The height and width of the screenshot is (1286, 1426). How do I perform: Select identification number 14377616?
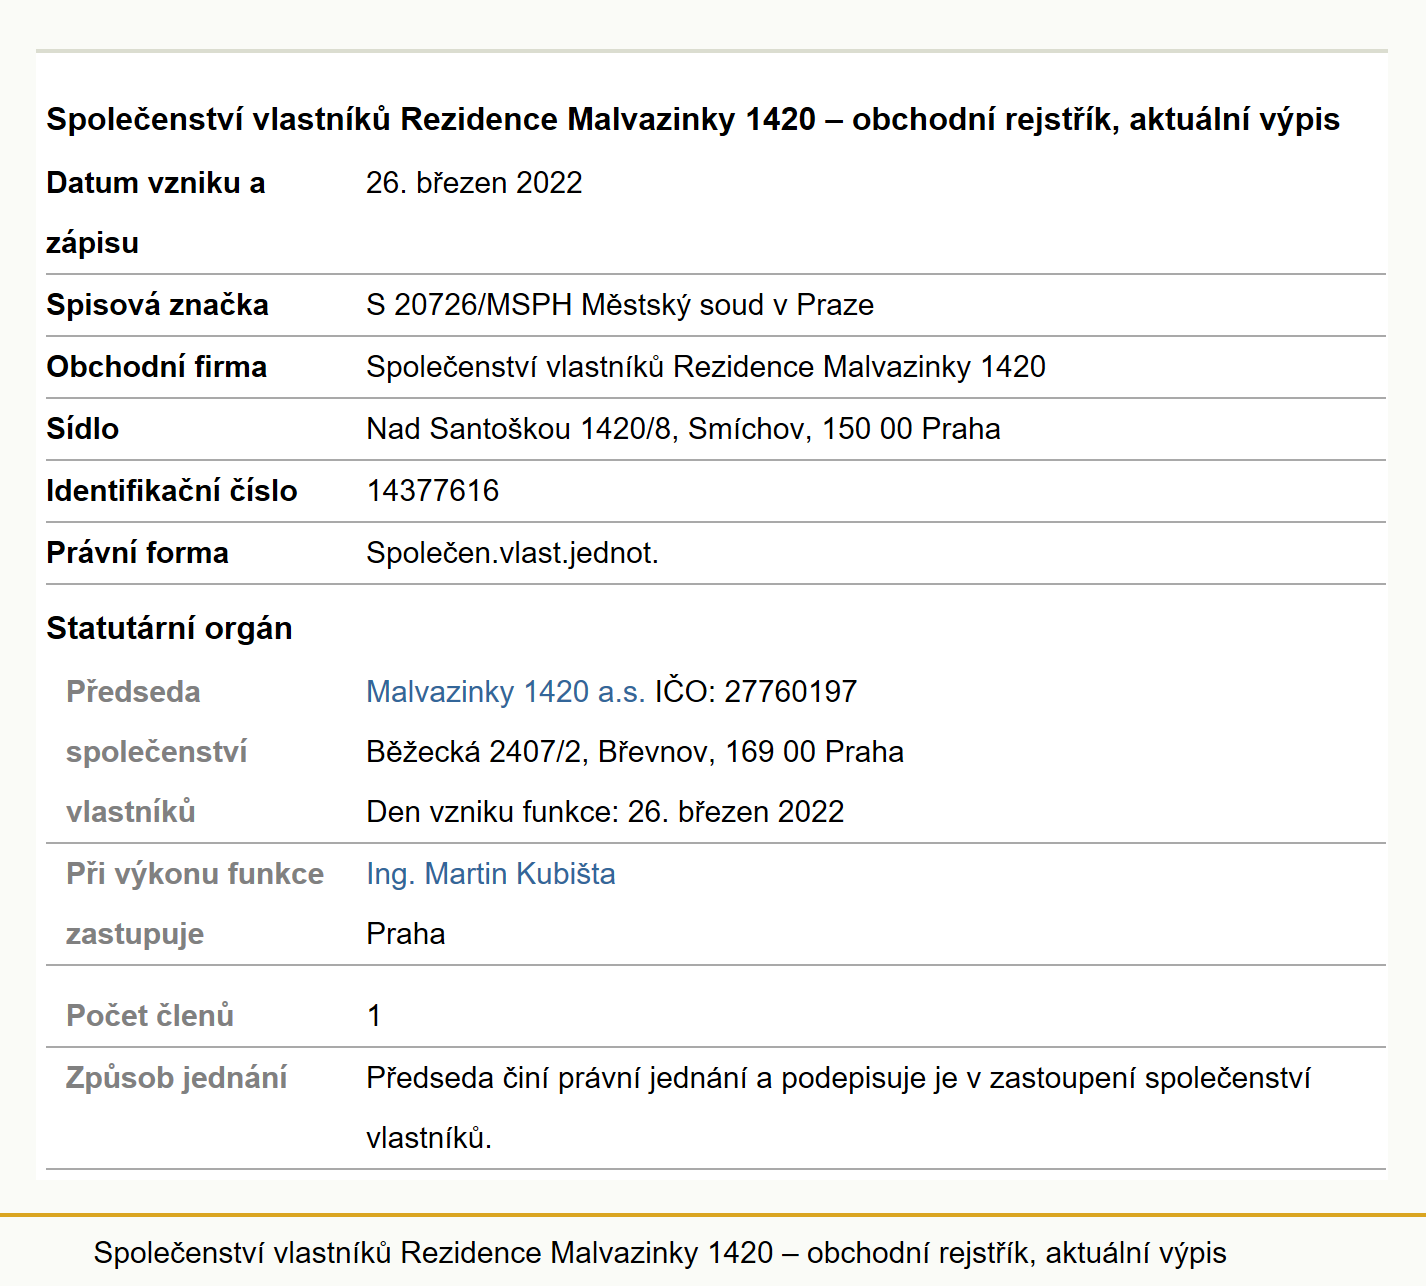point(432,491)
